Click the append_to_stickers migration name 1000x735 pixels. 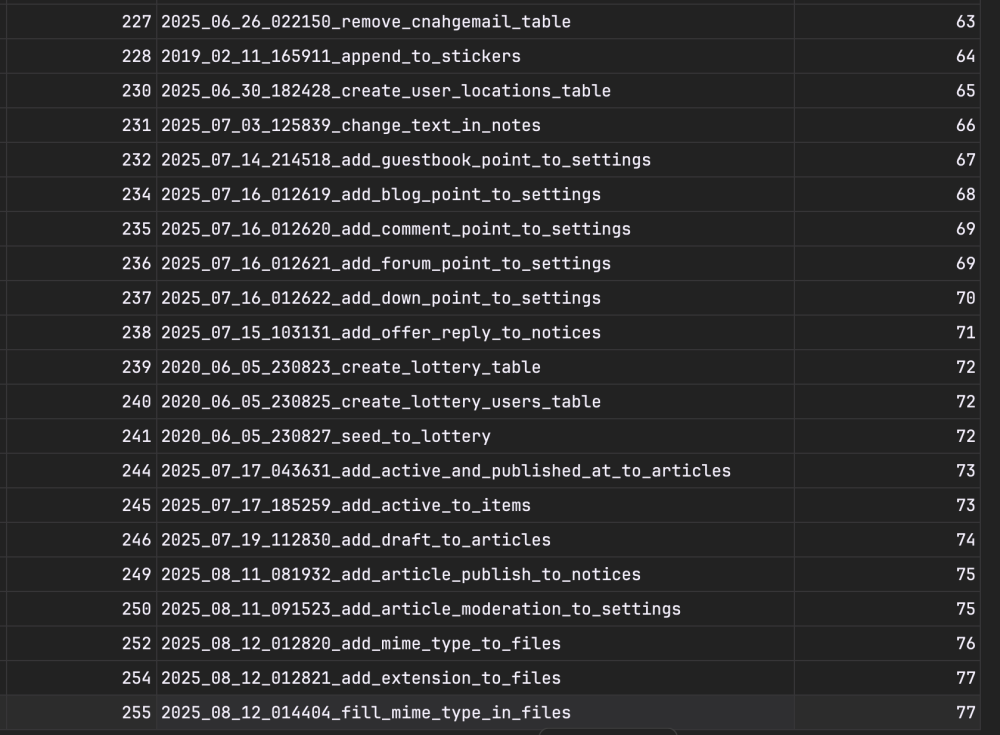(x=341, y=56)
